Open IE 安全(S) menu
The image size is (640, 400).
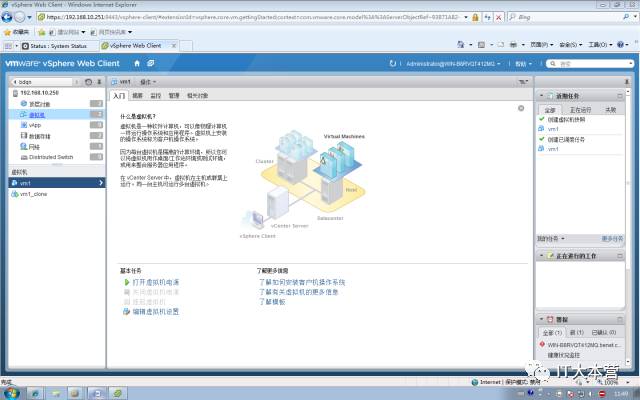click(571, 44)
